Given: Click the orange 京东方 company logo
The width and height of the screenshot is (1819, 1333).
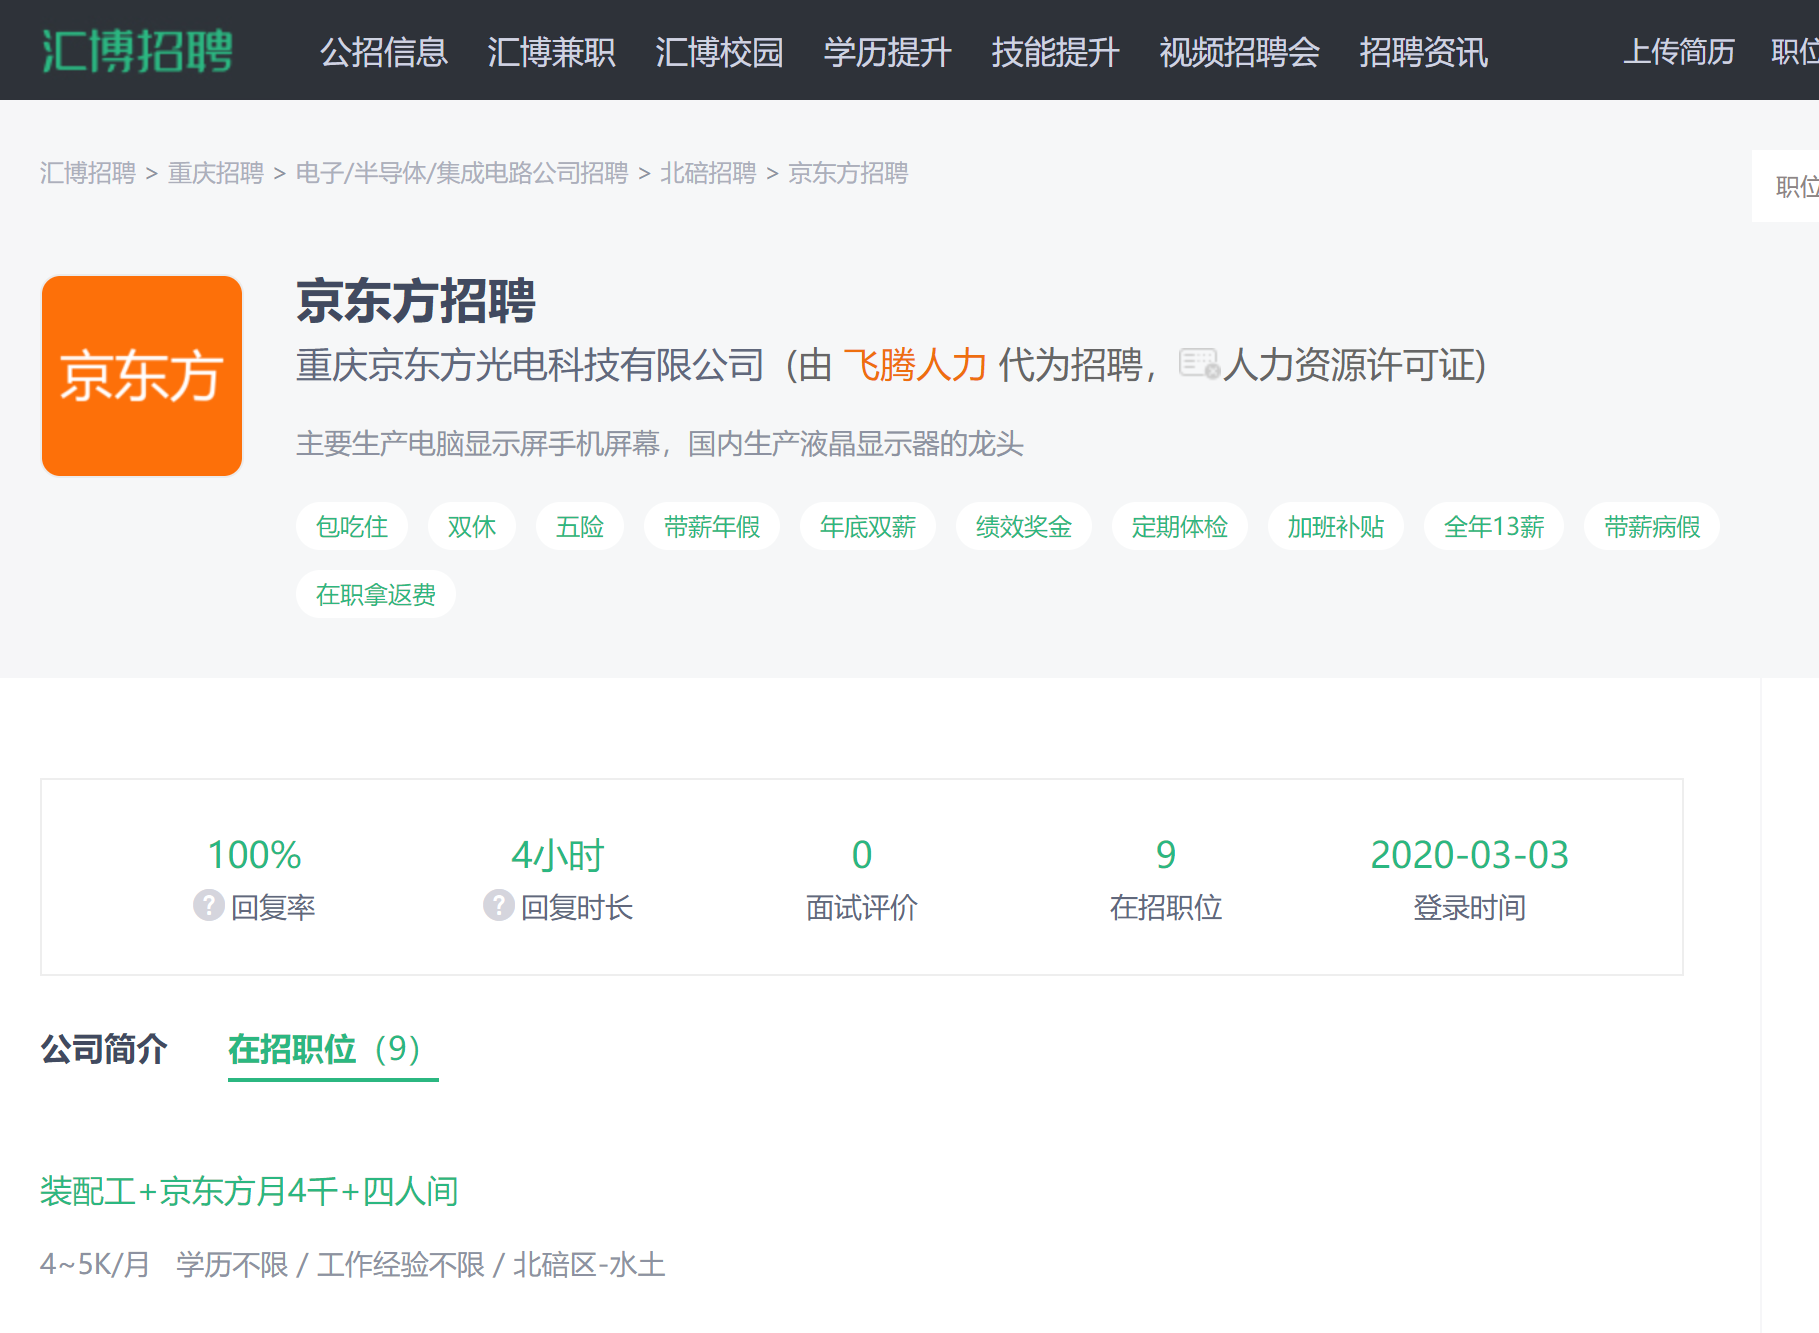Looking at the screenshot, I should [142, 376].
